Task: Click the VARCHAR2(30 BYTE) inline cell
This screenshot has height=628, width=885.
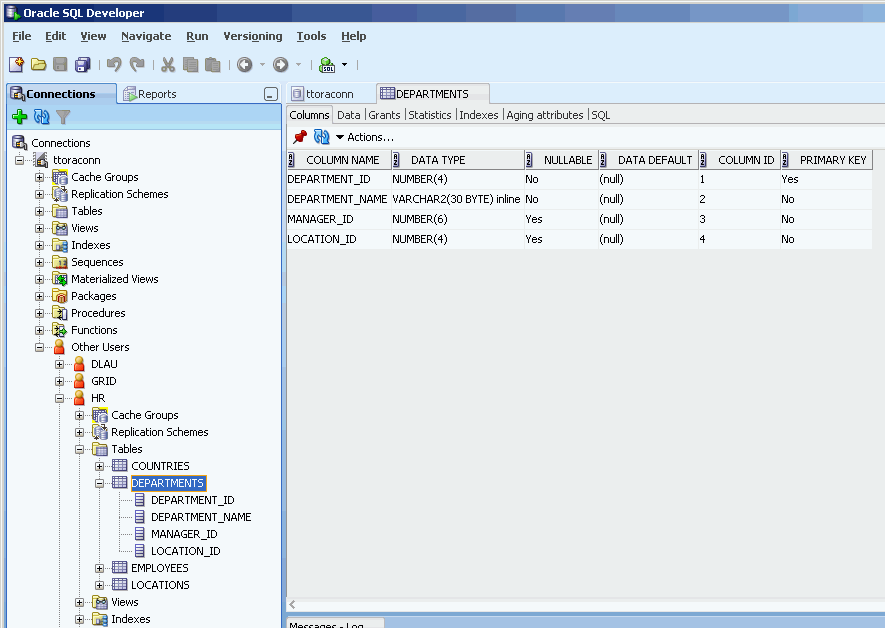Action: pyautogui.click(x=456, y=199)
